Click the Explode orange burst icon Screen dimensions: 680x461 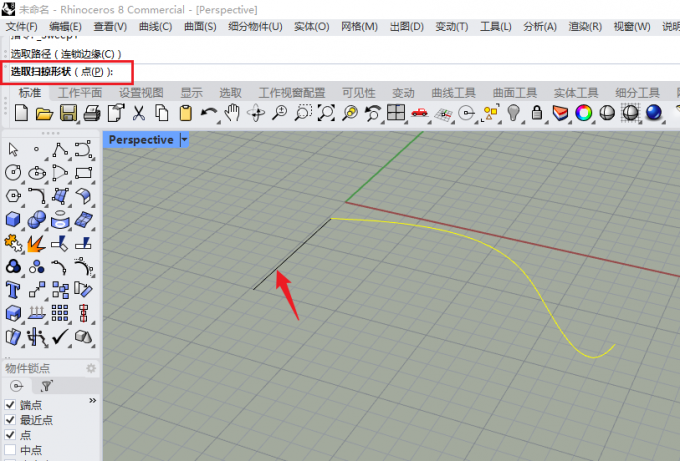[36, 243]
